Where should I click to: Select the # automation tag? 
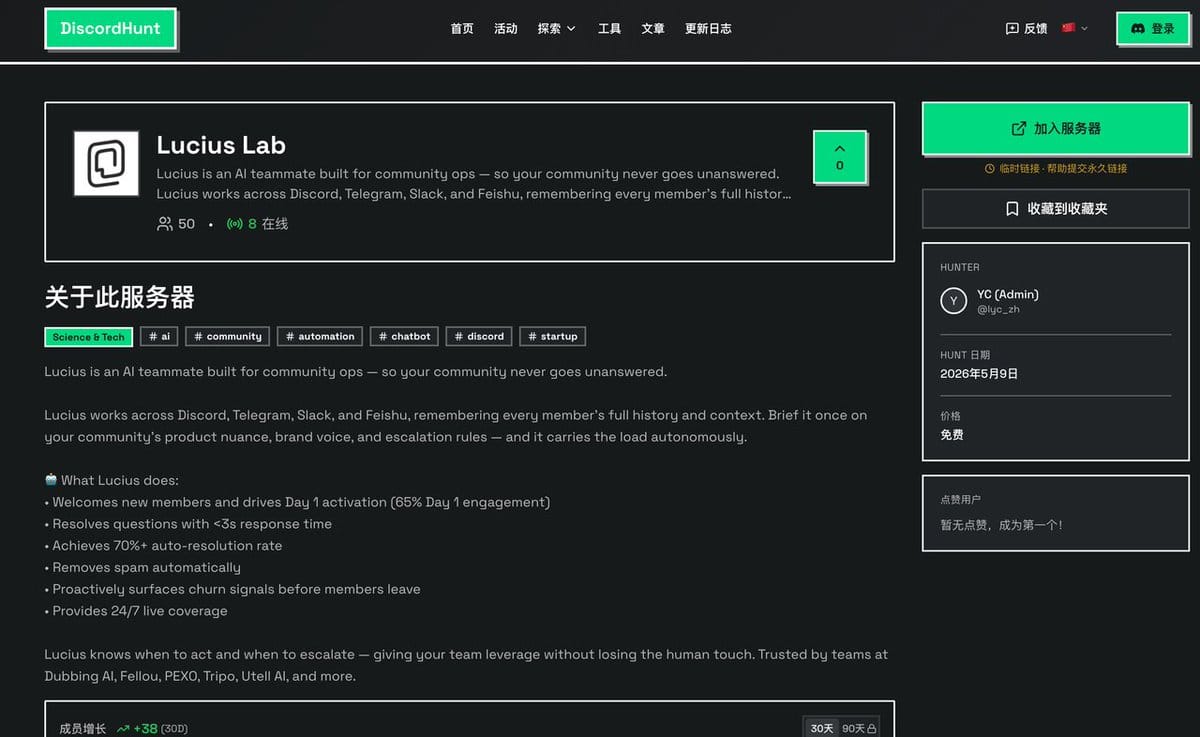pyautogui.click(x=320, y=337)
